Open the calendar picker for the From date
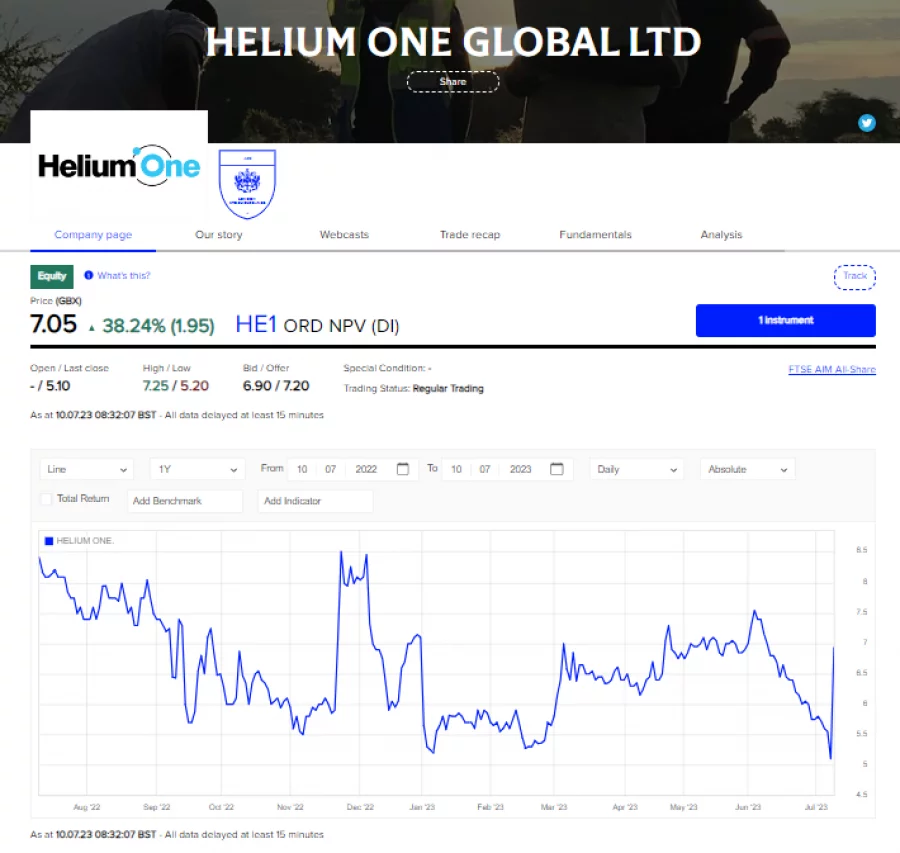This screenshot has width=900, height=853. [402, 469]
